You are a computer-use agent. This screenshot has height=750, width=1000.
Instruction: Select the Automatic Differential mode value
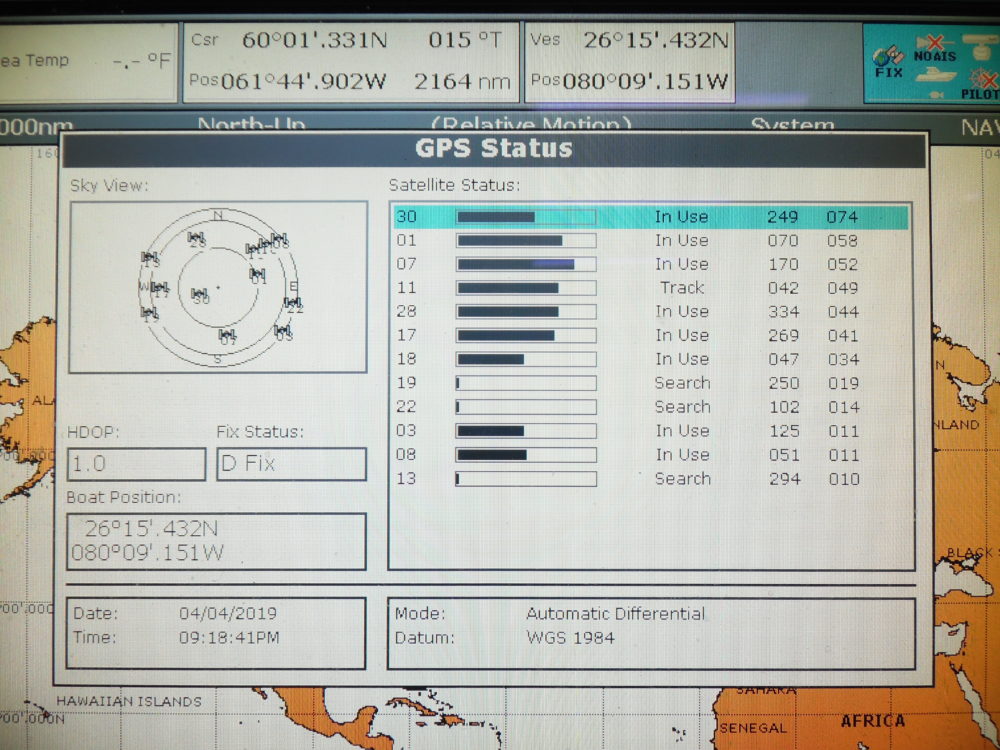615,614
